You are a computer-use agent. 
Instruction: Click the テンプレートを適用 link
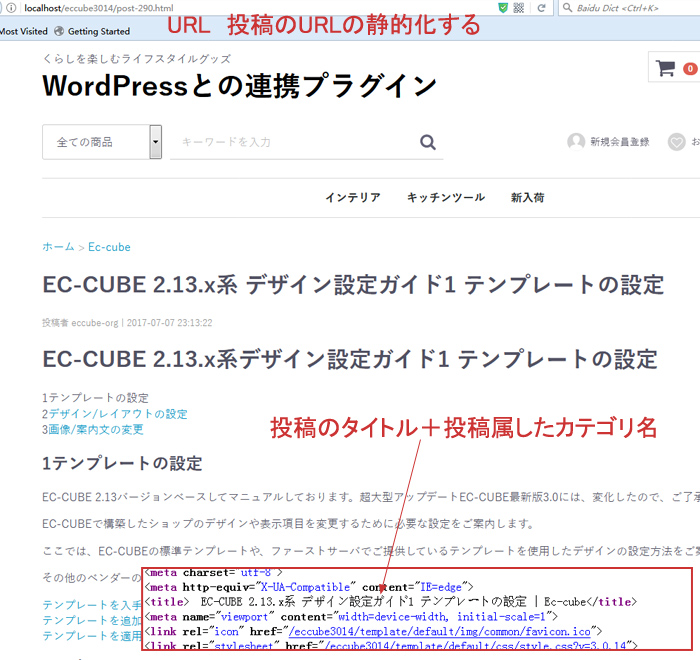(x=92, y=636)
